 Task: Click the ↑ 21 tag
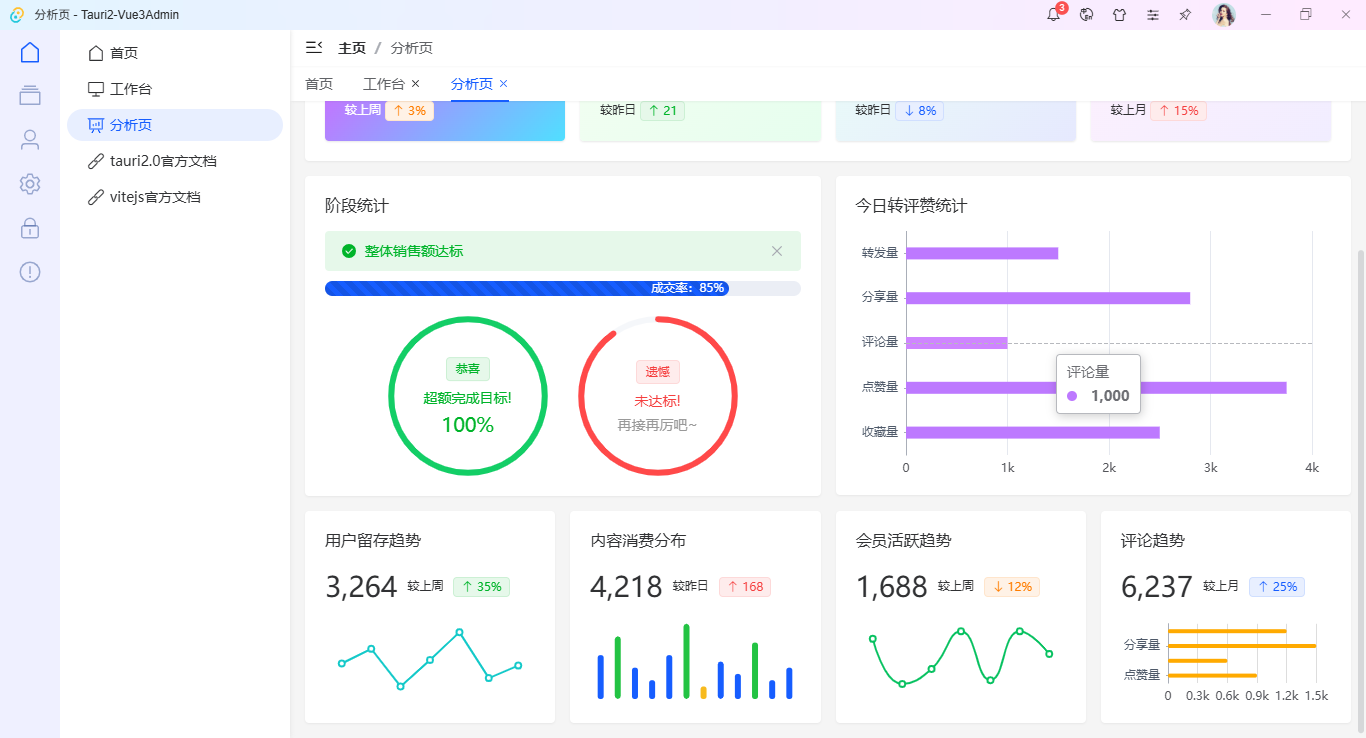click(x=662, y=110)
